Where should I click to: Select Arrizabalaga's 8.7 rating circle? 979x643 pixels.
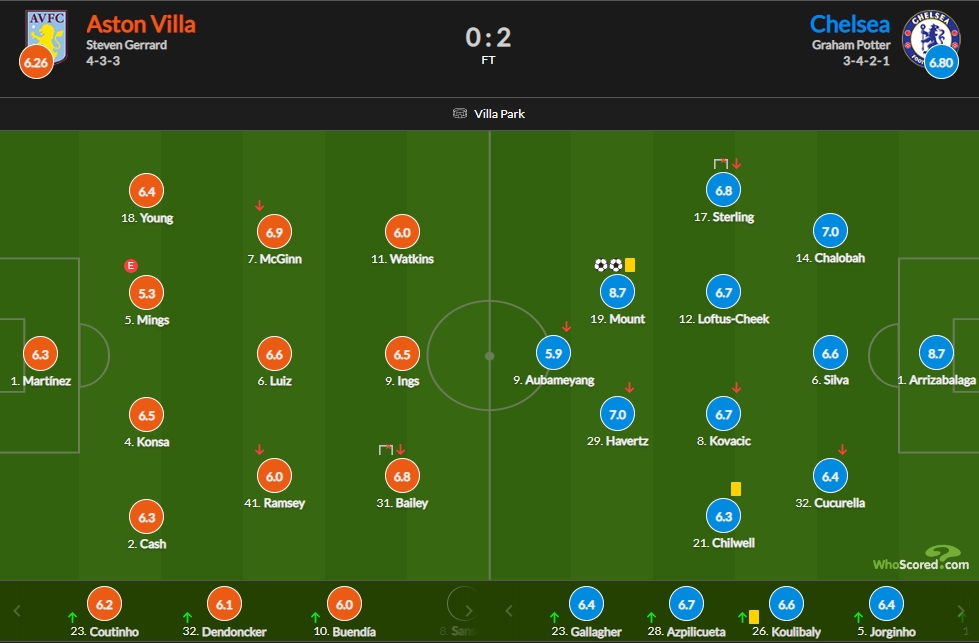tap(936, 353)
